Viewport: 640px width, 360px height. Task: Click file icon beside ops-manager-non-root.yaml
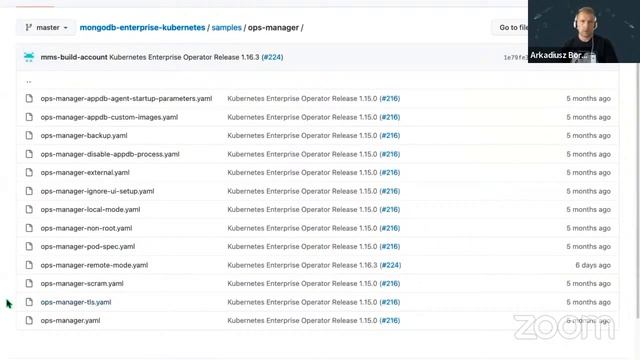(x=29, y=228)
